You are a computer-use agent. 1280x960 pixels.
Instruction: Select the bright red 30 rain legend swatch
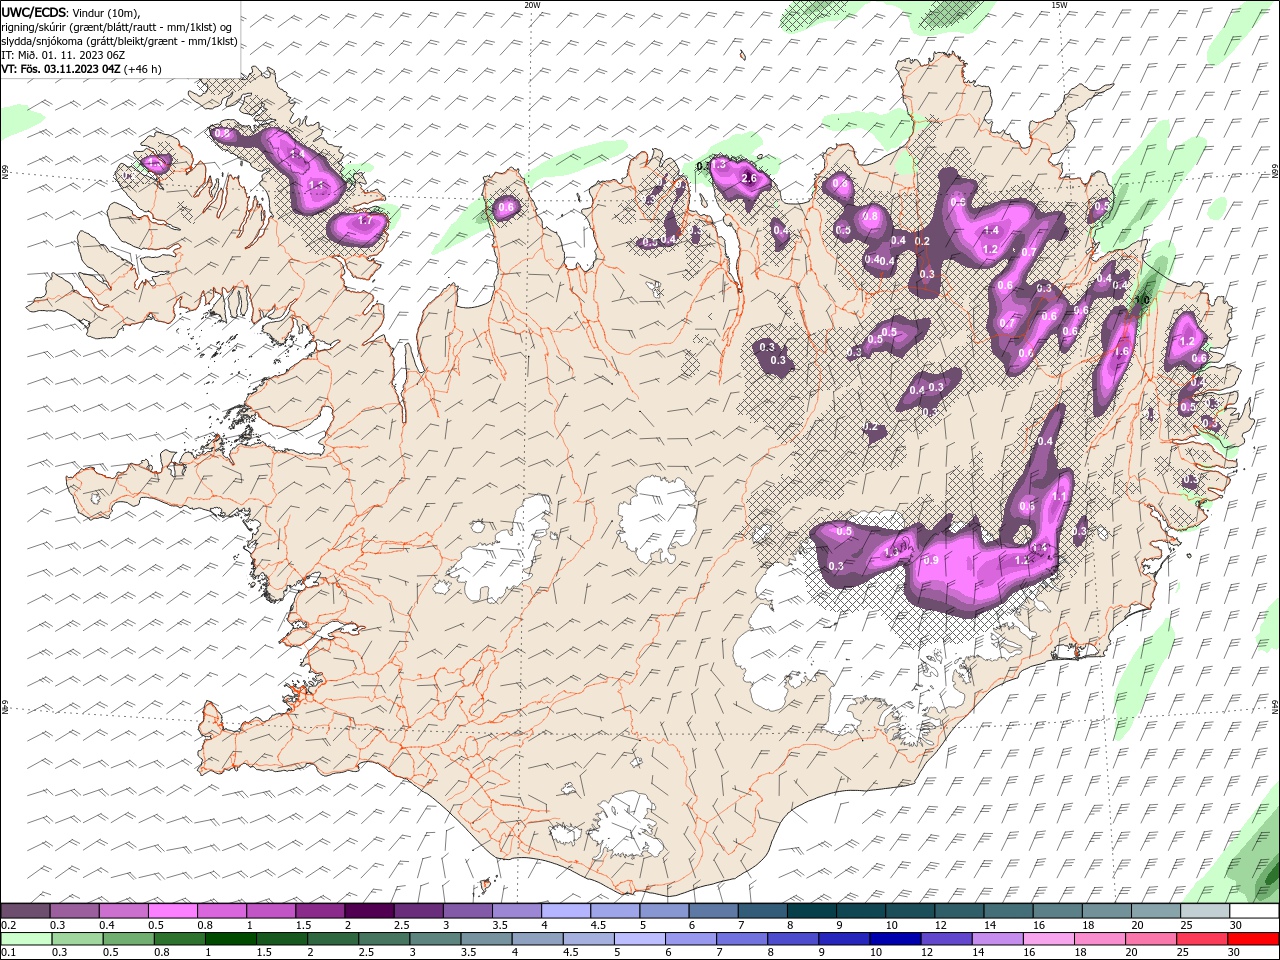[x=1252, y=939]
